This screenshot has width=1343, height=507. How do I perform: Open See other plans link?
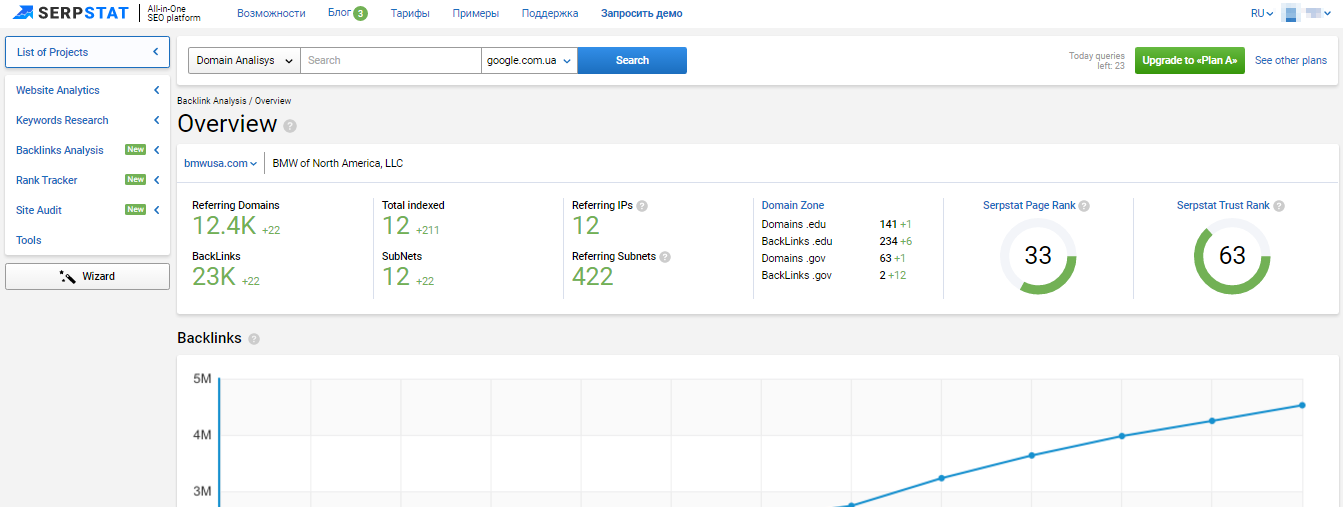pos(1291,60)
